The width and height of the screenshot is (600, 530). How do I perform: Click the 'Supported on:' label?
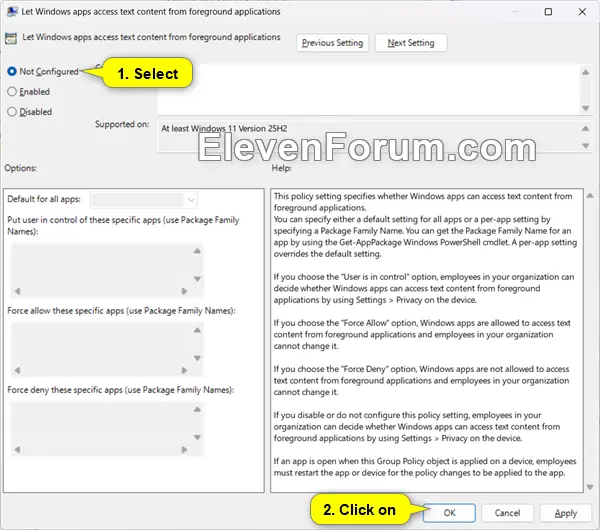click(x=122, y=124)
